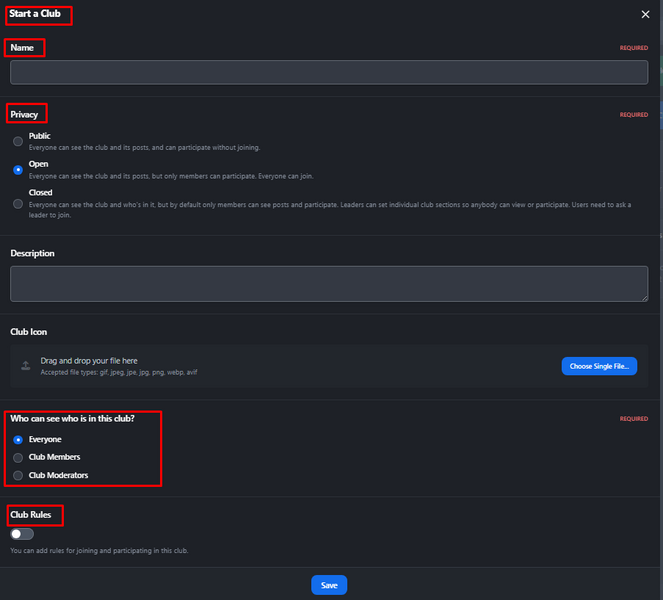Click the Choose Single File button
The width and height of the screenshot is (663, 600).
[599, 366]
